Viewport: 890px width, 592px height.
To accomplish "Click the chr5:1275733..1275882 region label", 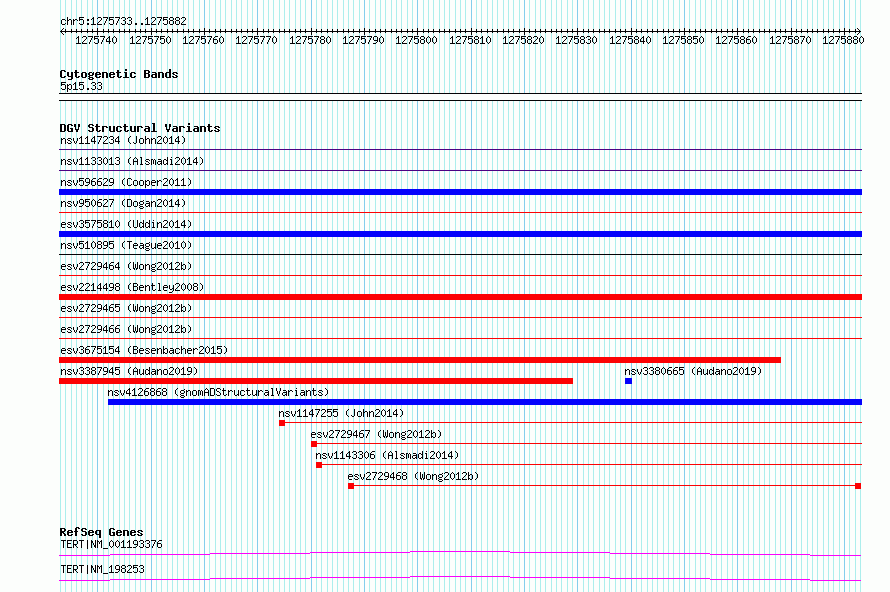I will 123,22.
